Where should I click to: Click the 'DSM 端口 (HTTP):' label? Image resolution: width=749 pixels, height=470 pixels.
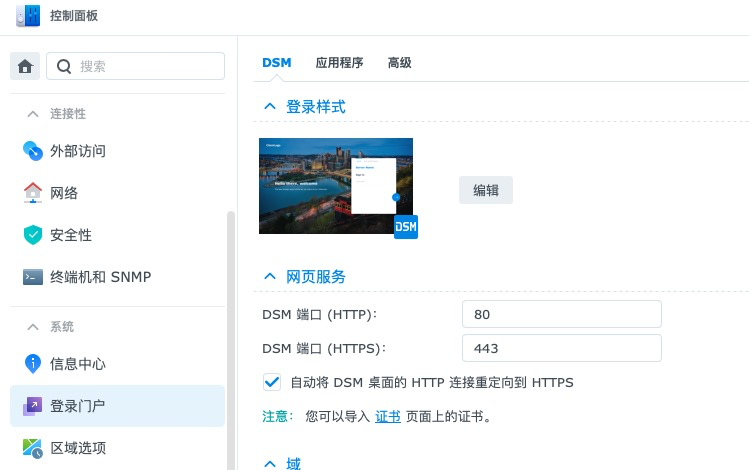(320, 314)
